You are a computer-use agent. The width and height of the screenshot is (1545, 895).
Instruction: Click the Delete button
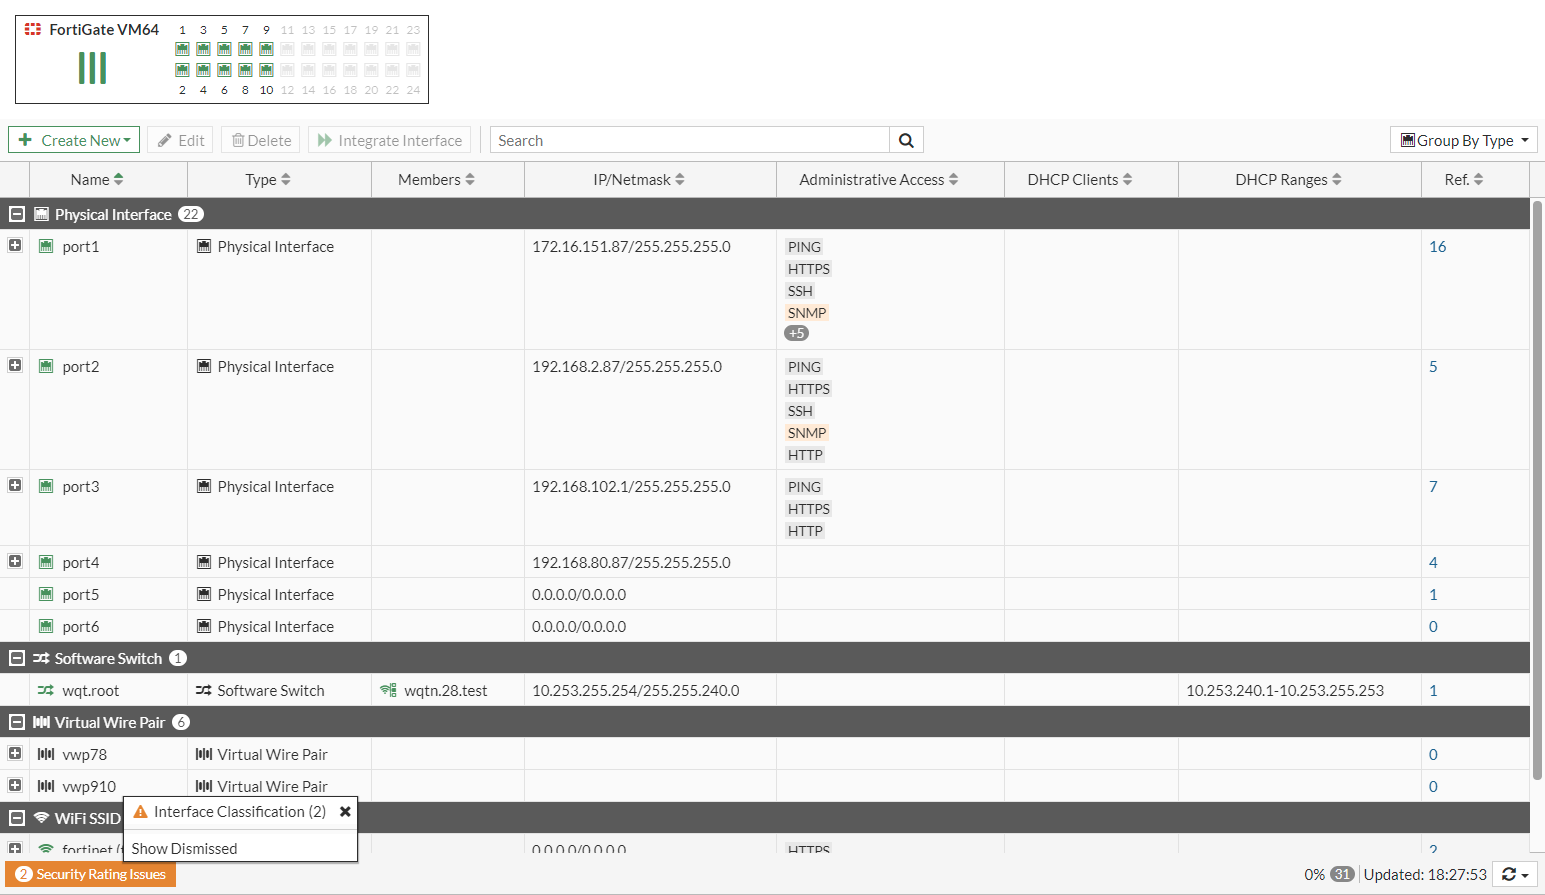pyautogui.click(x=262, y=140)
